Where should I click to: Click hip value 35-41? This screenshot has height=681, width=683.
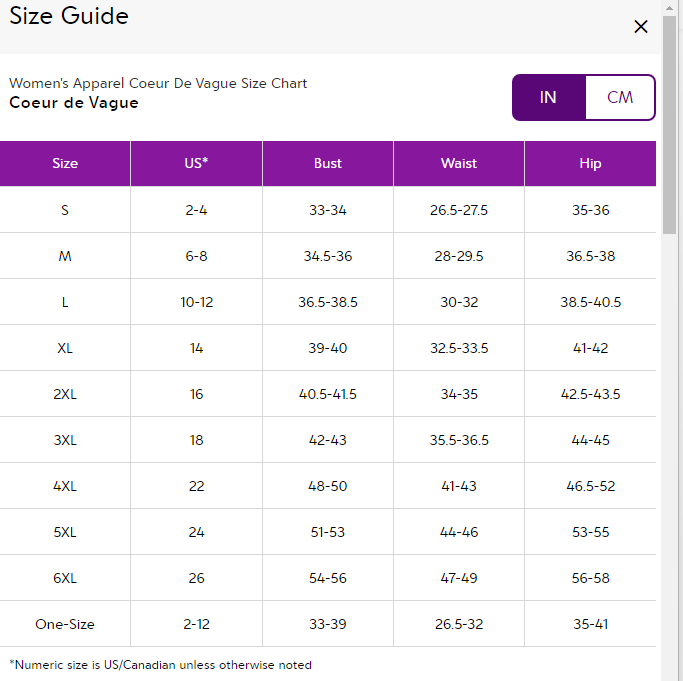(590, 624)
